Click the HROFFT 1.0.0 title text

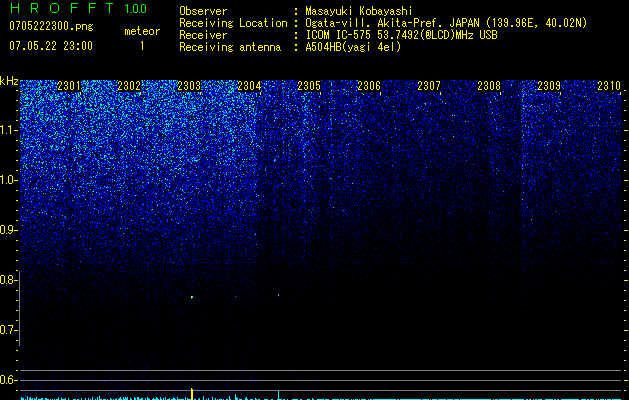pyautogui.click(x=78, y=8)
